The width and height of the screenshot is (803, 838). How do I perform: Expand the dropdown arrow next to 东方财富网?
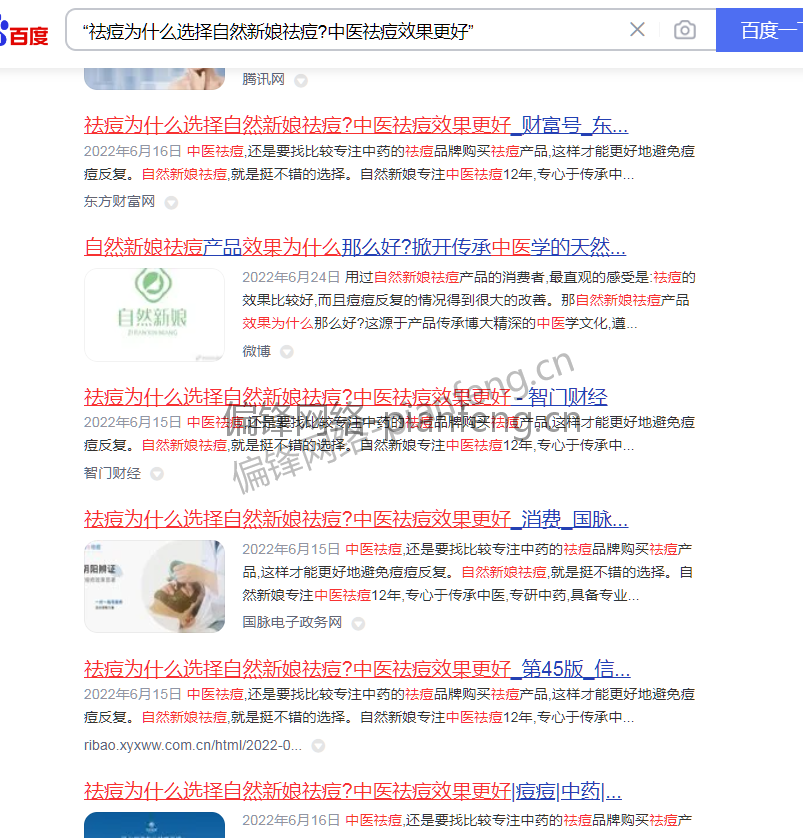(171, 203)
